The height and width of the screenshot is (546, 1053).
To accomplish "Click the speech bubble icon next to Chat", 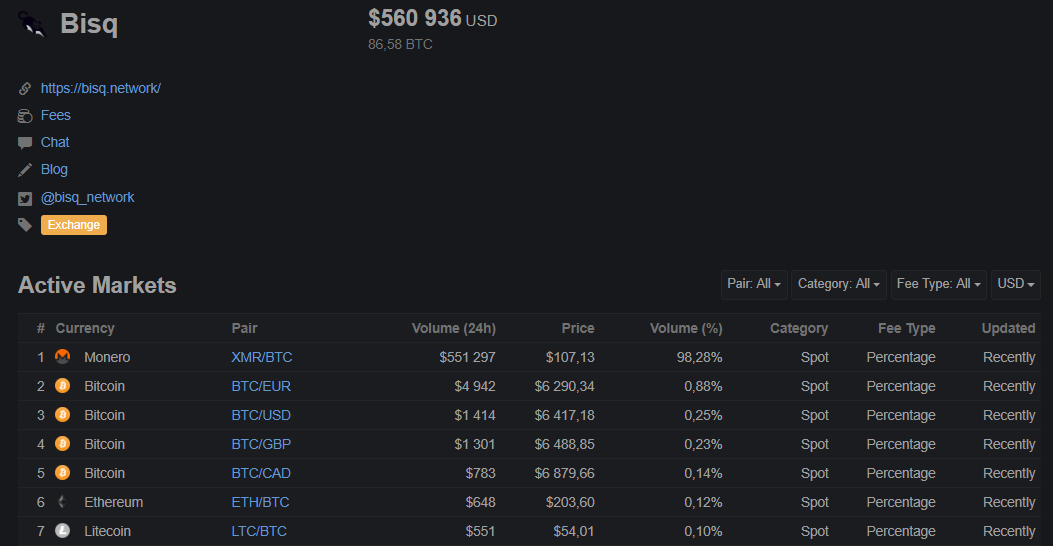I will (x=25, y=143).
